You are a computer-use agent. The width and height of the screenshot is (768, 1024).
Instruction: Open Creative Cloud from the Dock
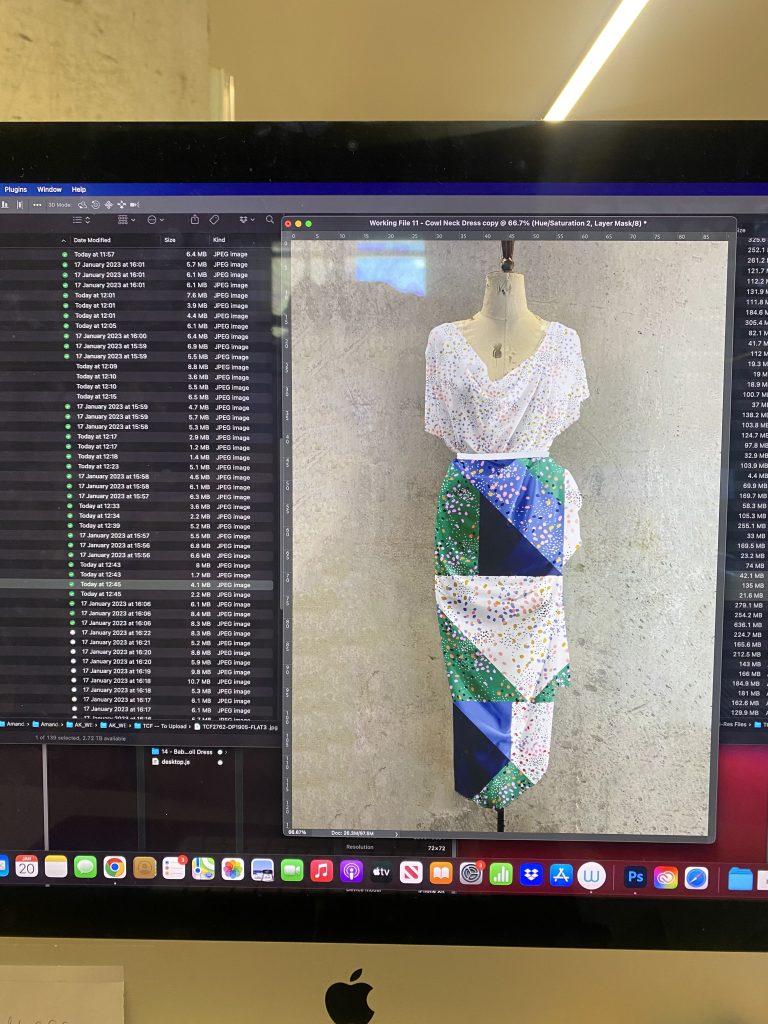coord(665,877)
